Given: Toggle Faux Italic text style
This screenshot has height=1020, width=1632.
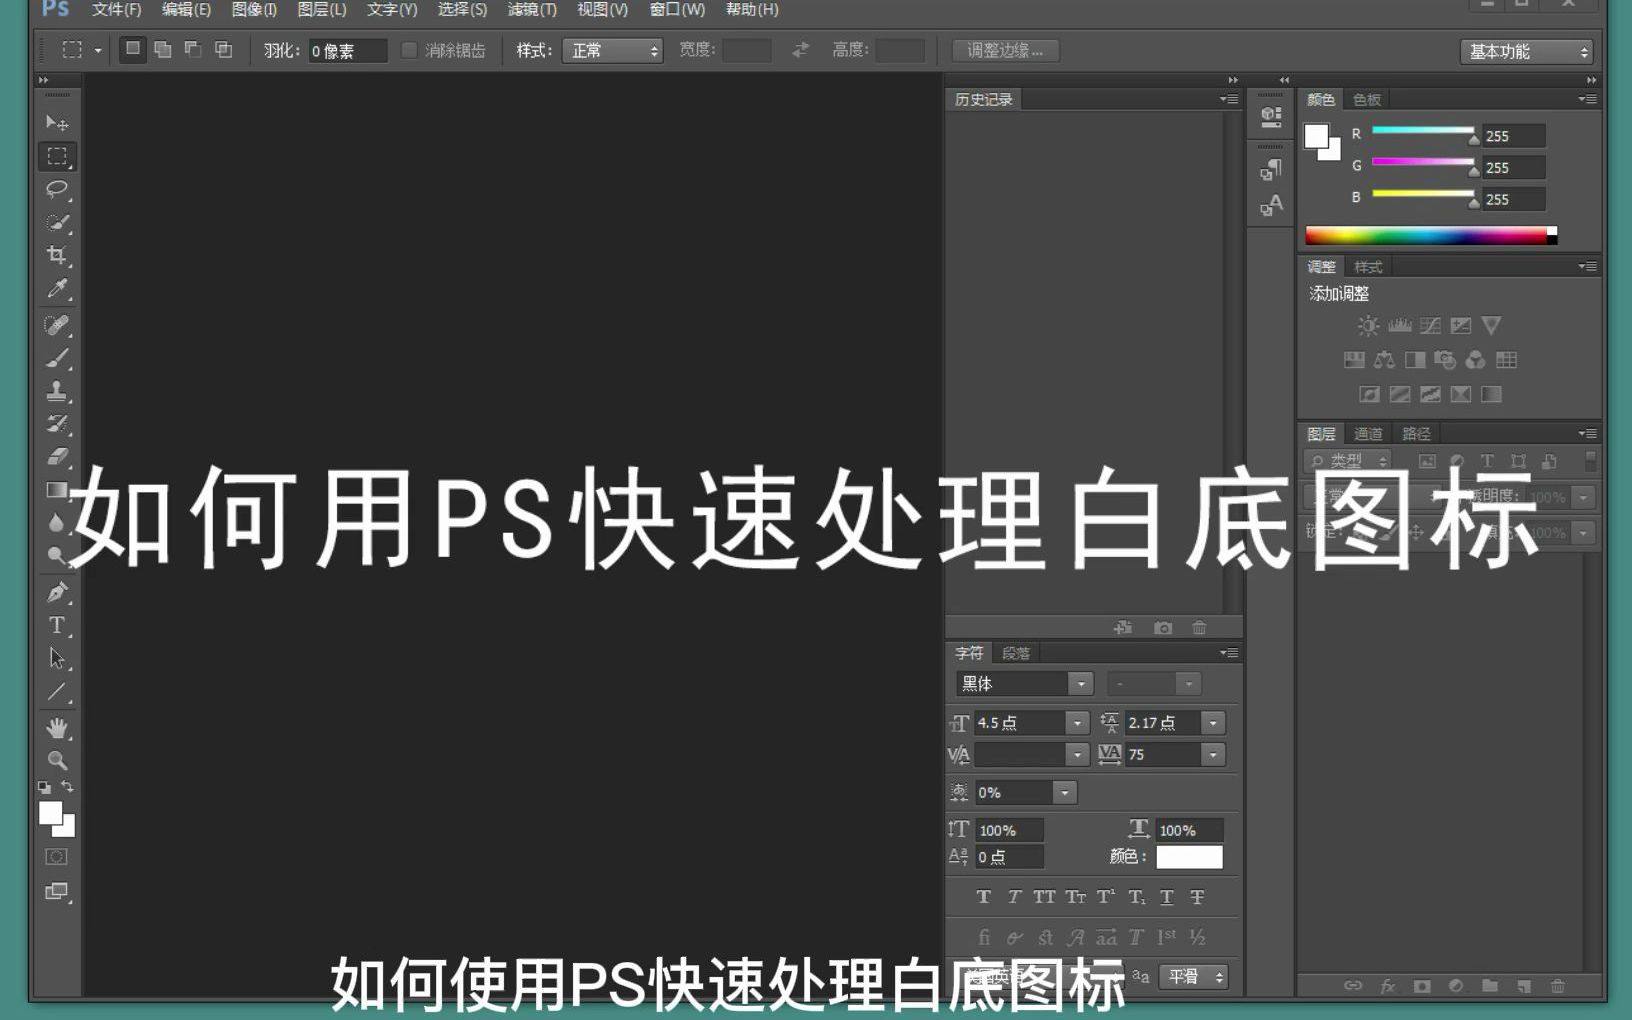Looking at the screenshot, I should pyautogui.click(x=1014, y=897).
